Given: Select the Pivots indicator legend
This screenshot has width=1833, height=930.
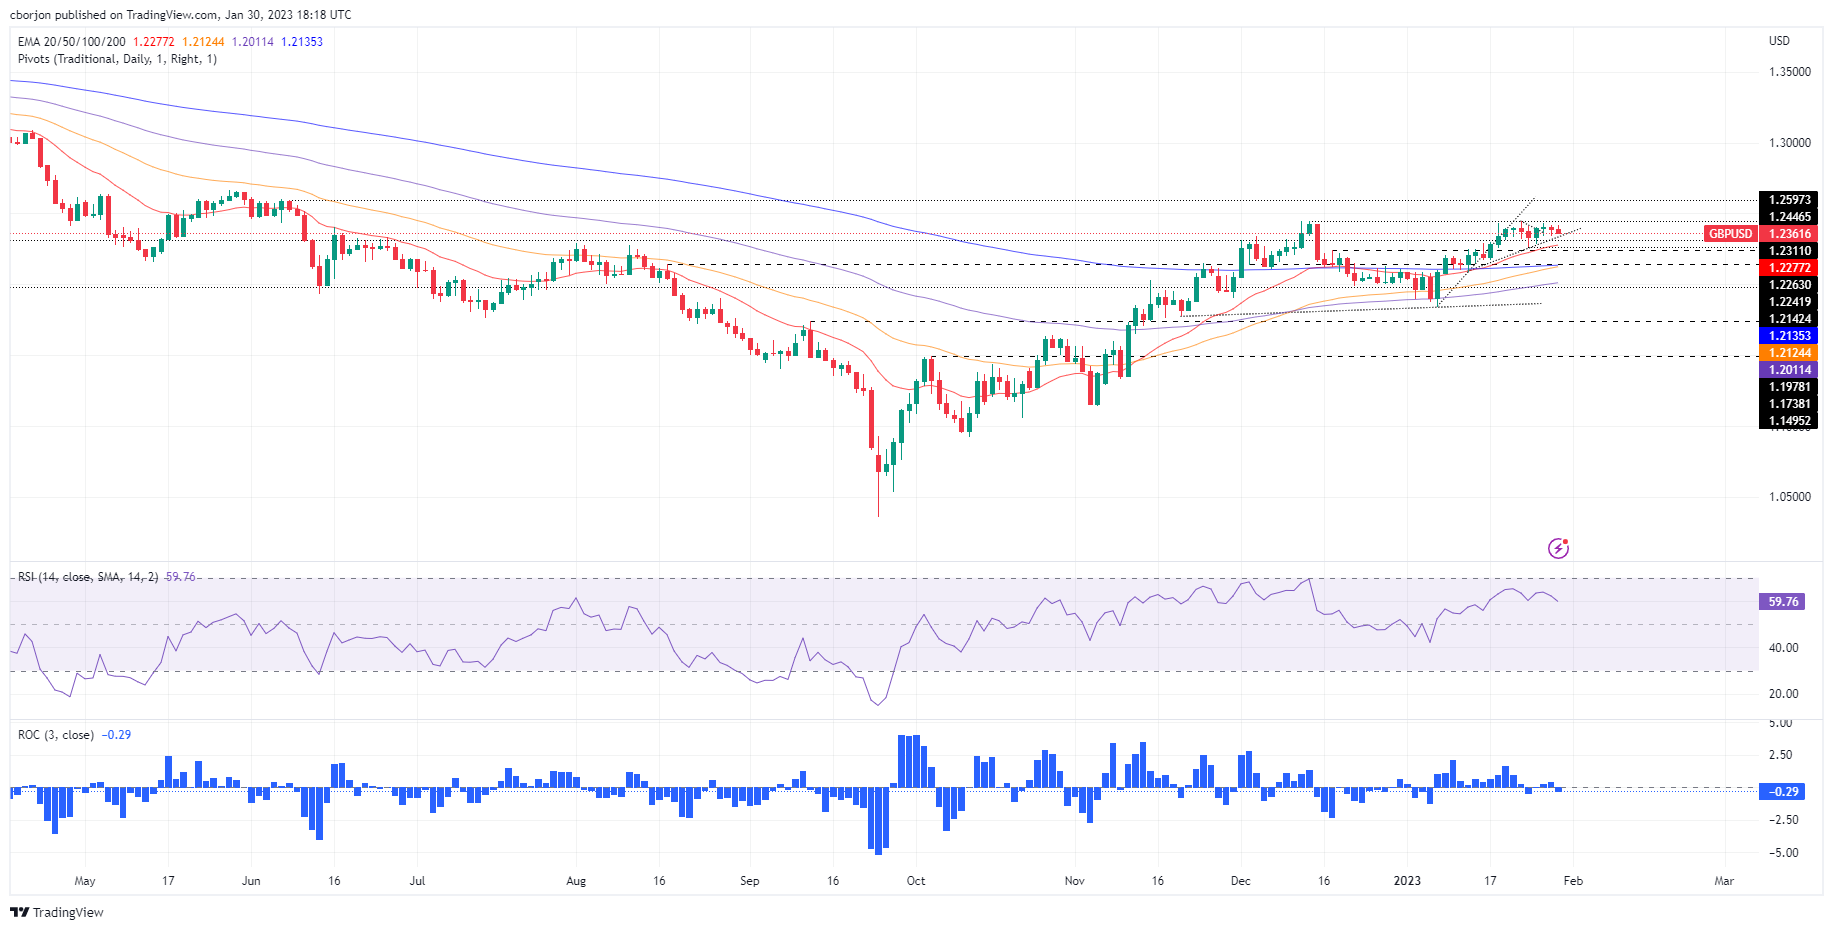Looking at the screenshot, I should (x=117, y=59).
